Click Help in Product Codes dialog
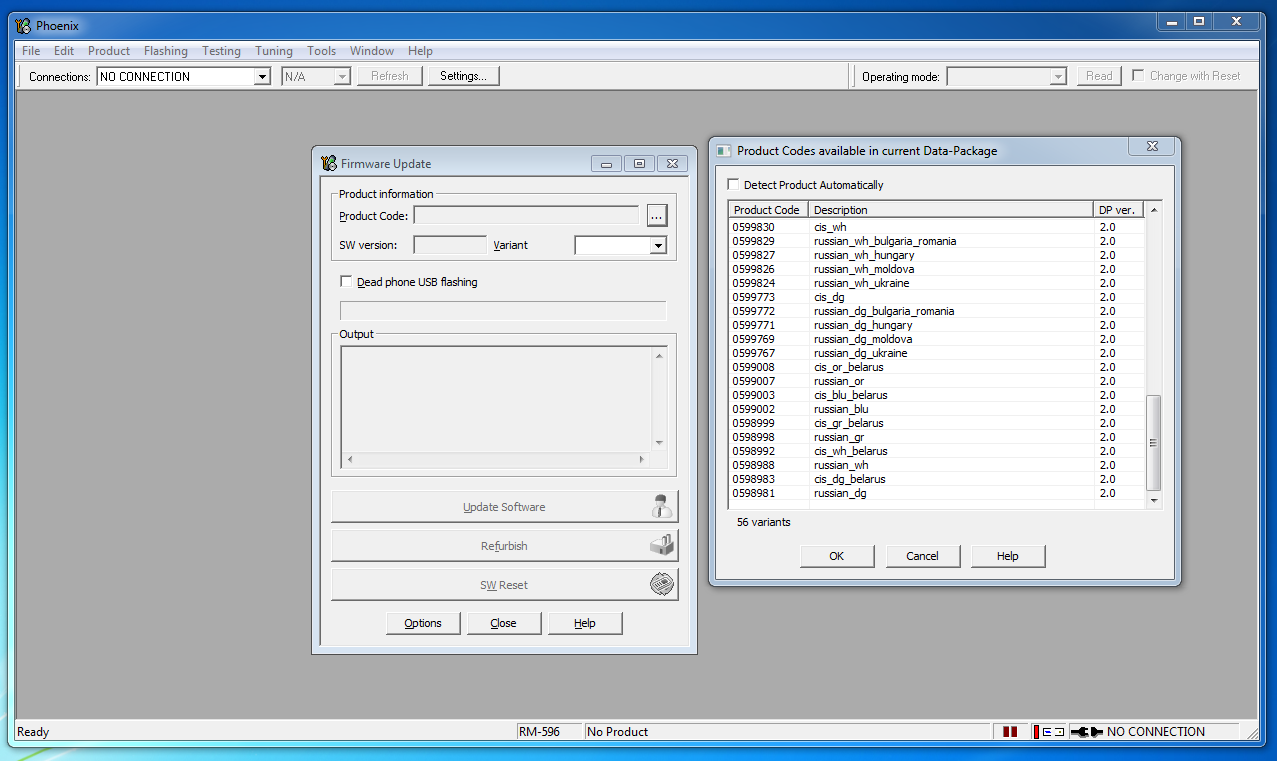 point(1008,556)
